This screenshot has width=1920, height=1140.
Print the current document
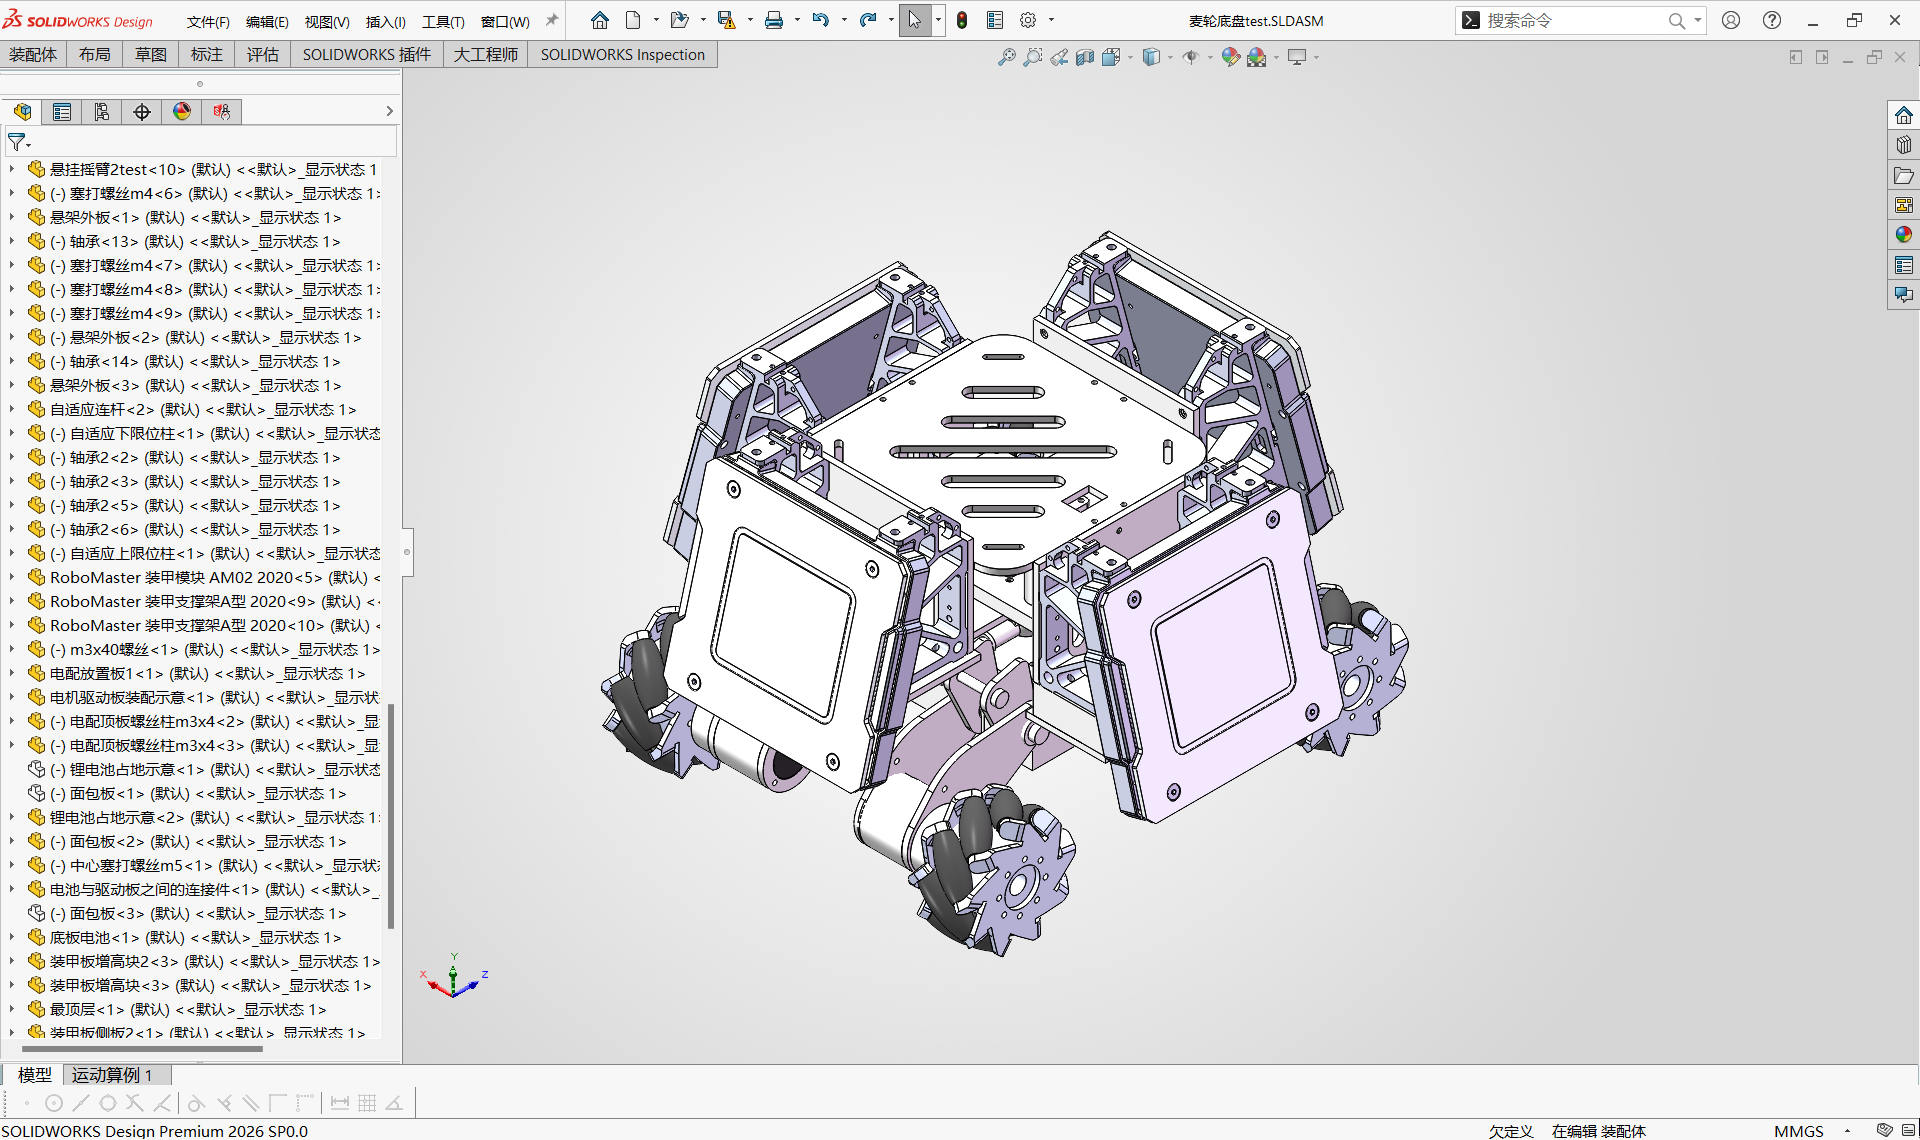[774, 20]
